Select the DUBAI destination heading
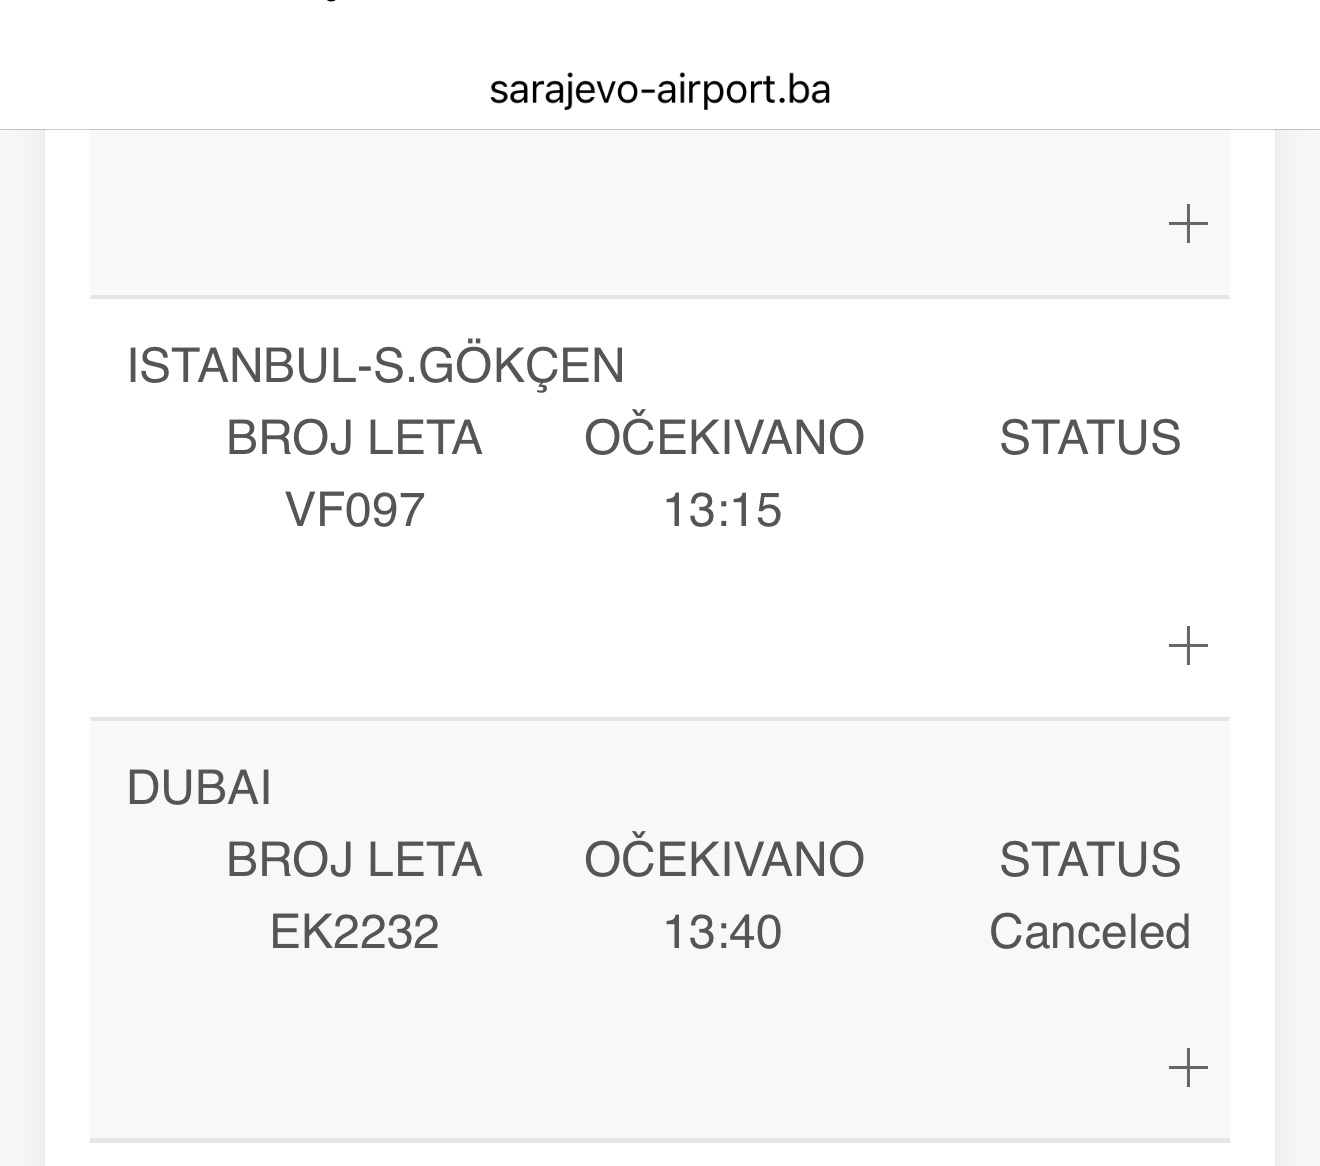 (x=199, y=788)
